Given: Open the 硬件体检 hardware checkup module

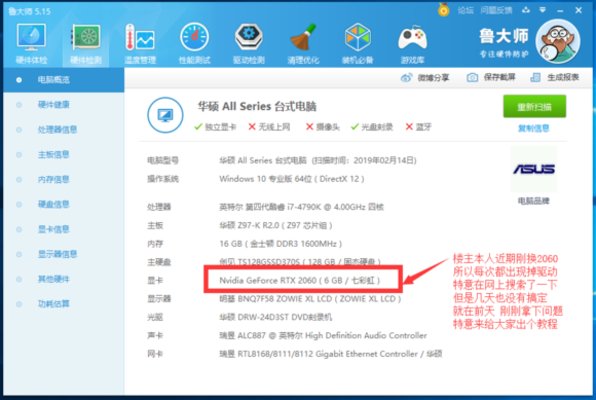Looking at the screenshot, I should point(31,43).
